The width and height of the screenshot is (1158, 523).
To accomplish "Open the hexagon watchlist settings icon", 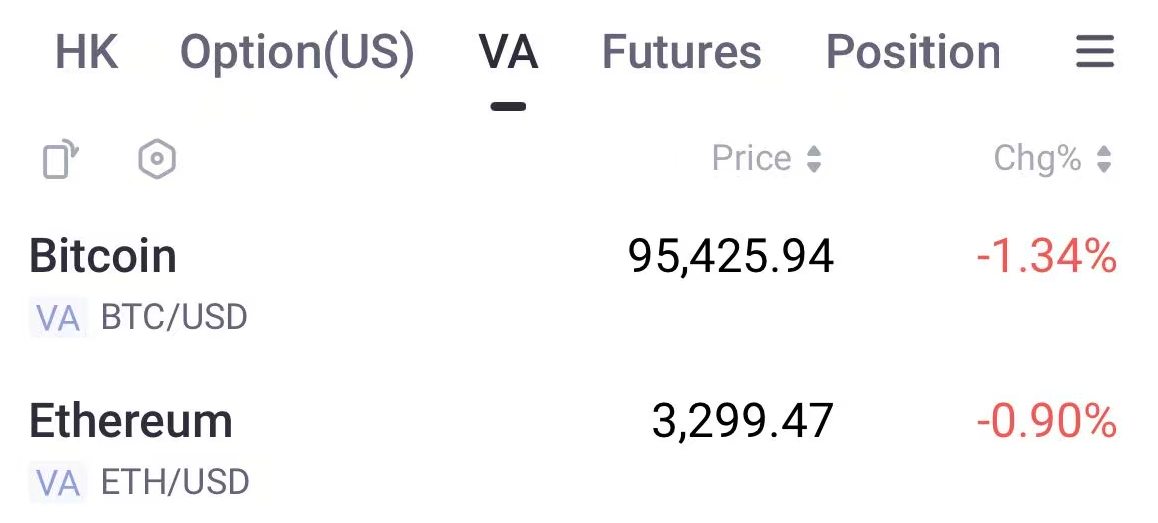I will click(x=157, y=159).
